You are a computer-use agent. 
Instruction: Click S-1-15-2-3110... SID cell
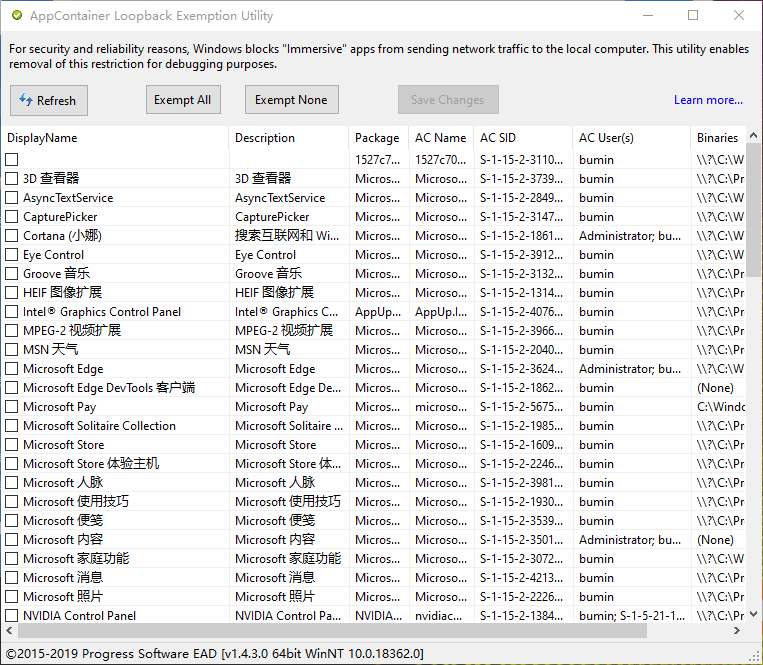click(521, 160)
